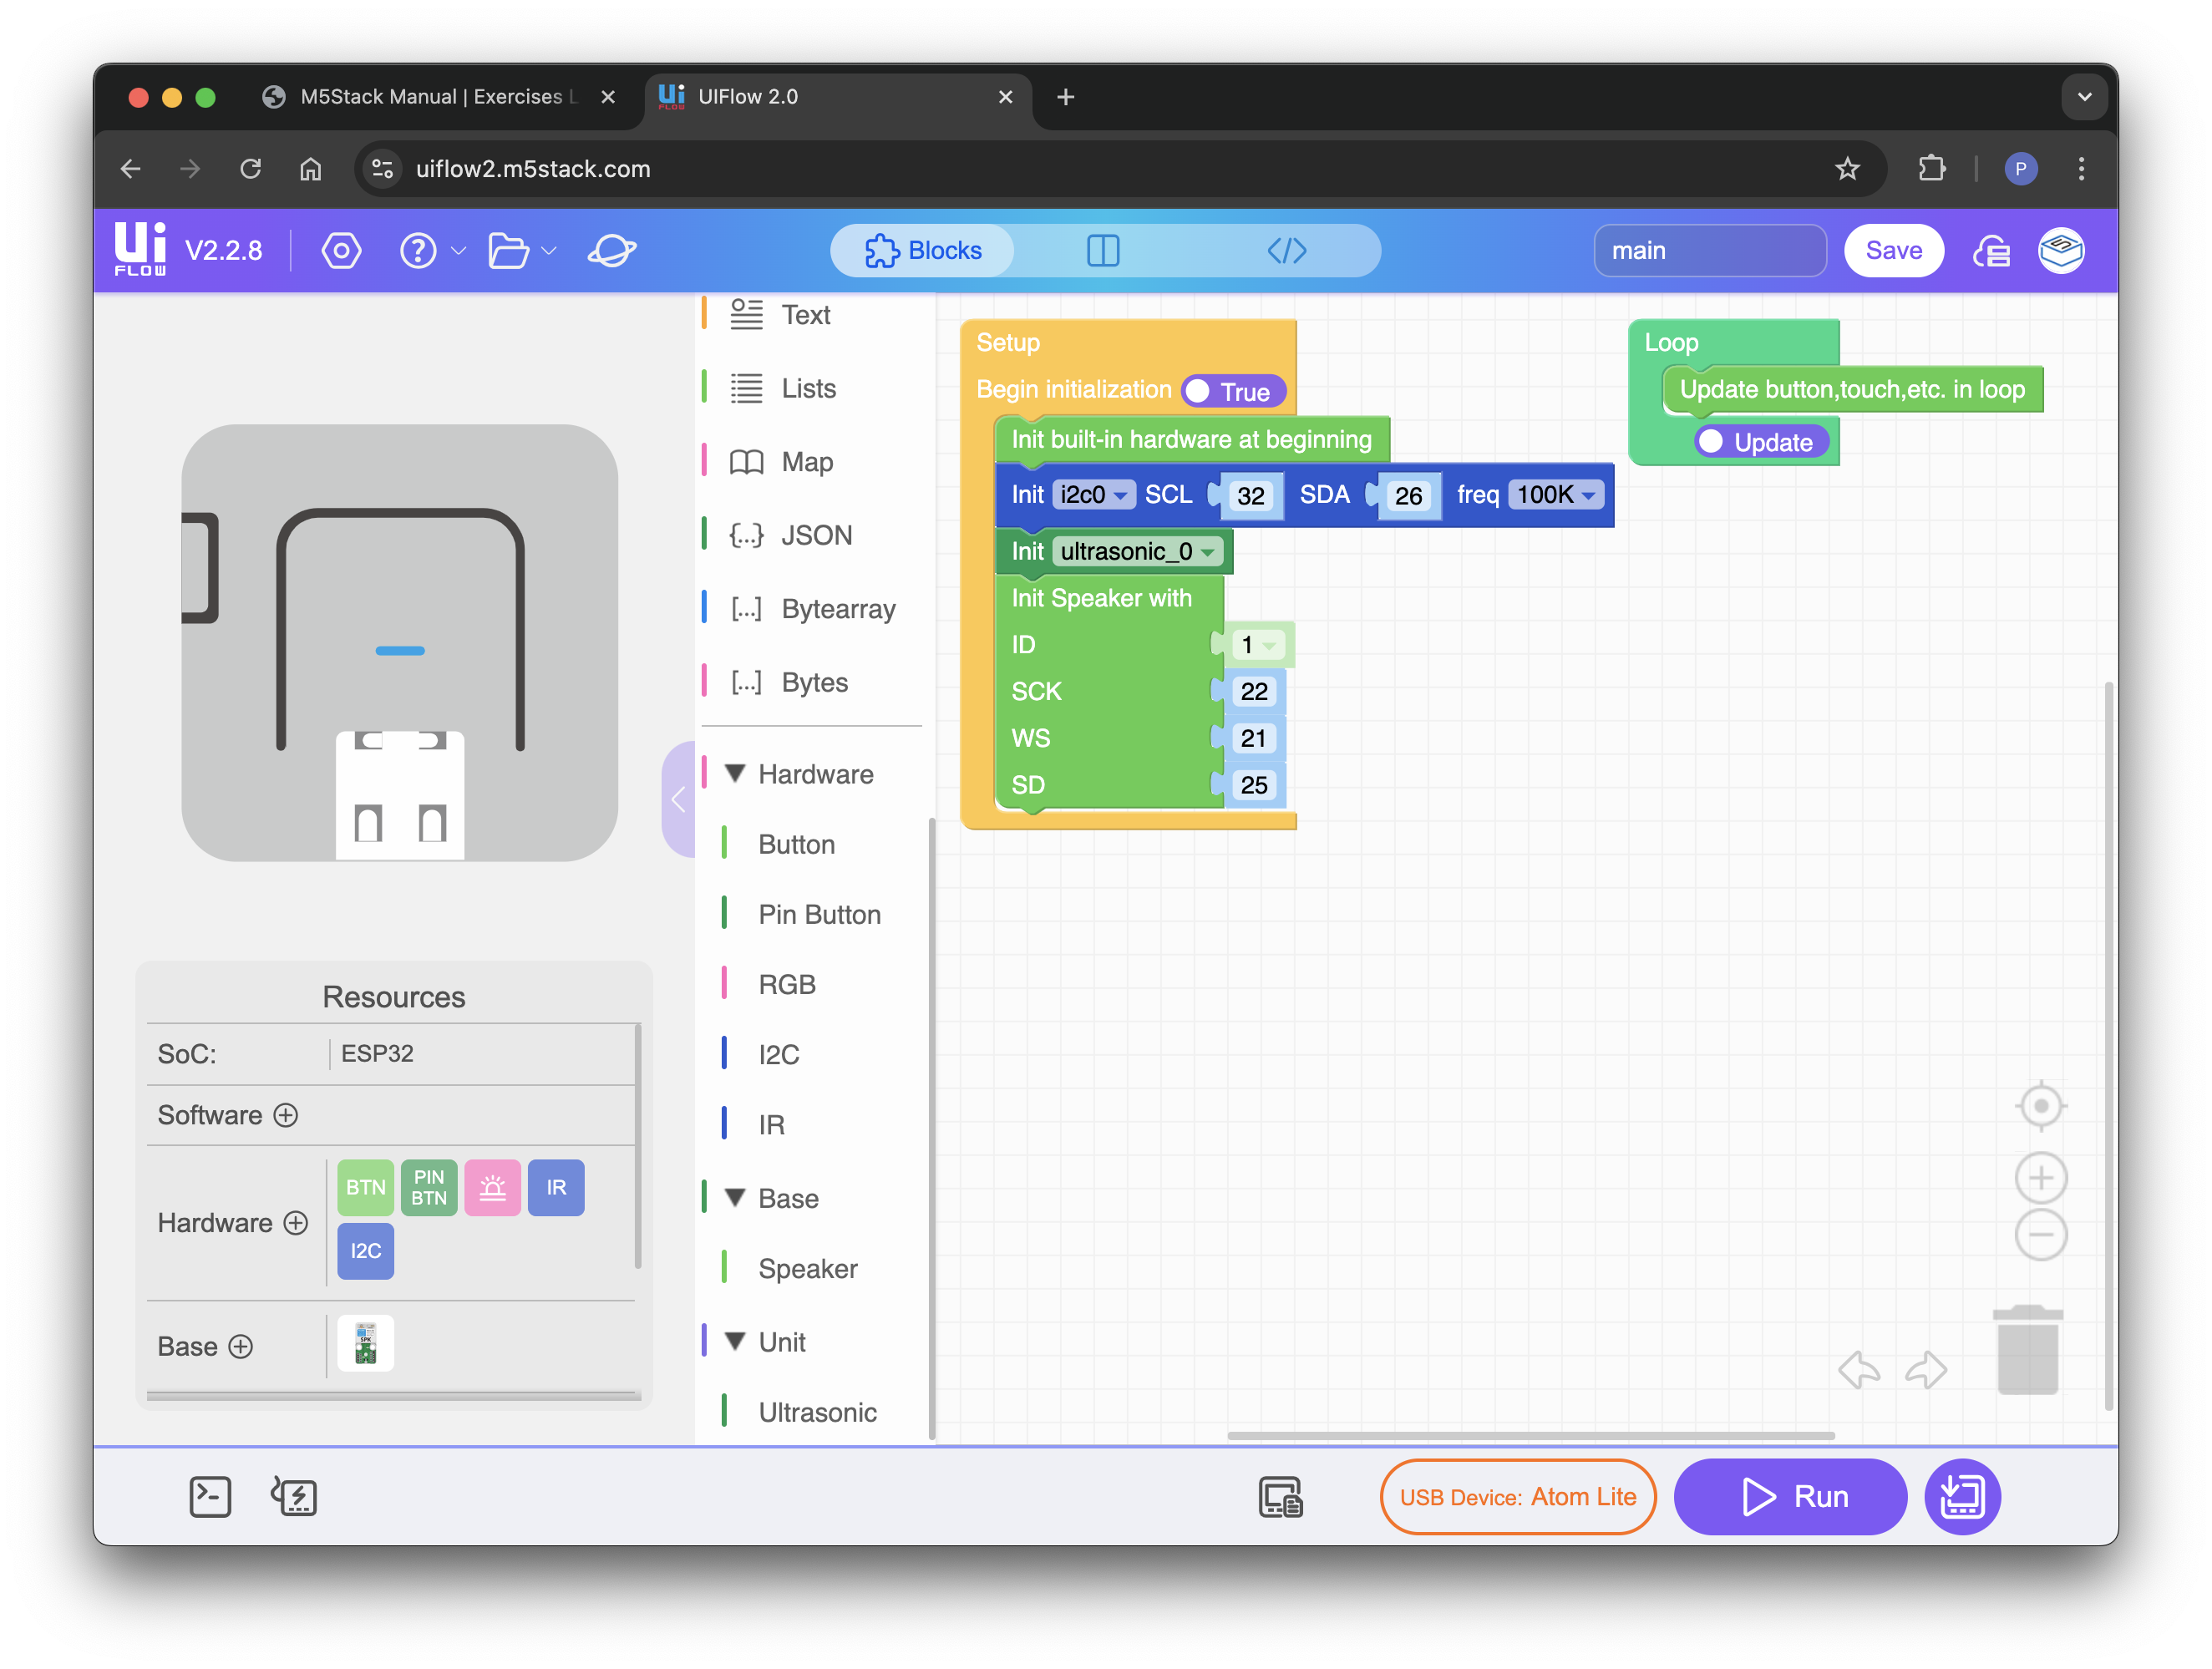Image resolution: width=2212 pixels, height=1669 pixels.
Task: Zoom in the block workspace
Action: [x=2040, y=1177]
